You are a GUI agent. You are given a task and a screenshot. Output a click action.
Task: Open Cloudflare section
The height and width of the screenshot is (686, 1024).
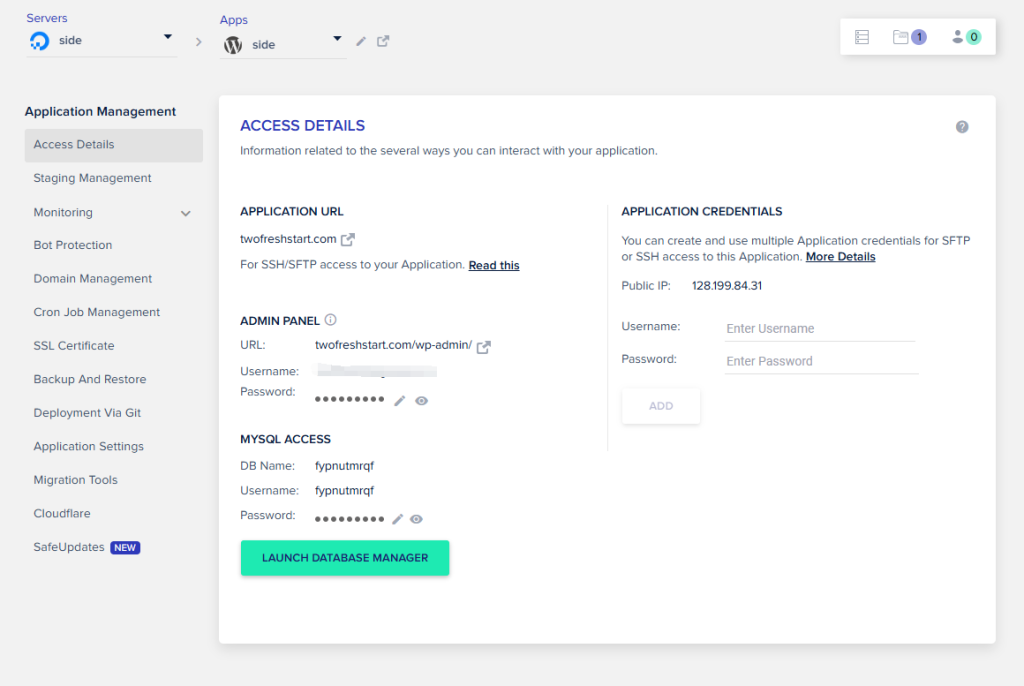click(62, 513)
